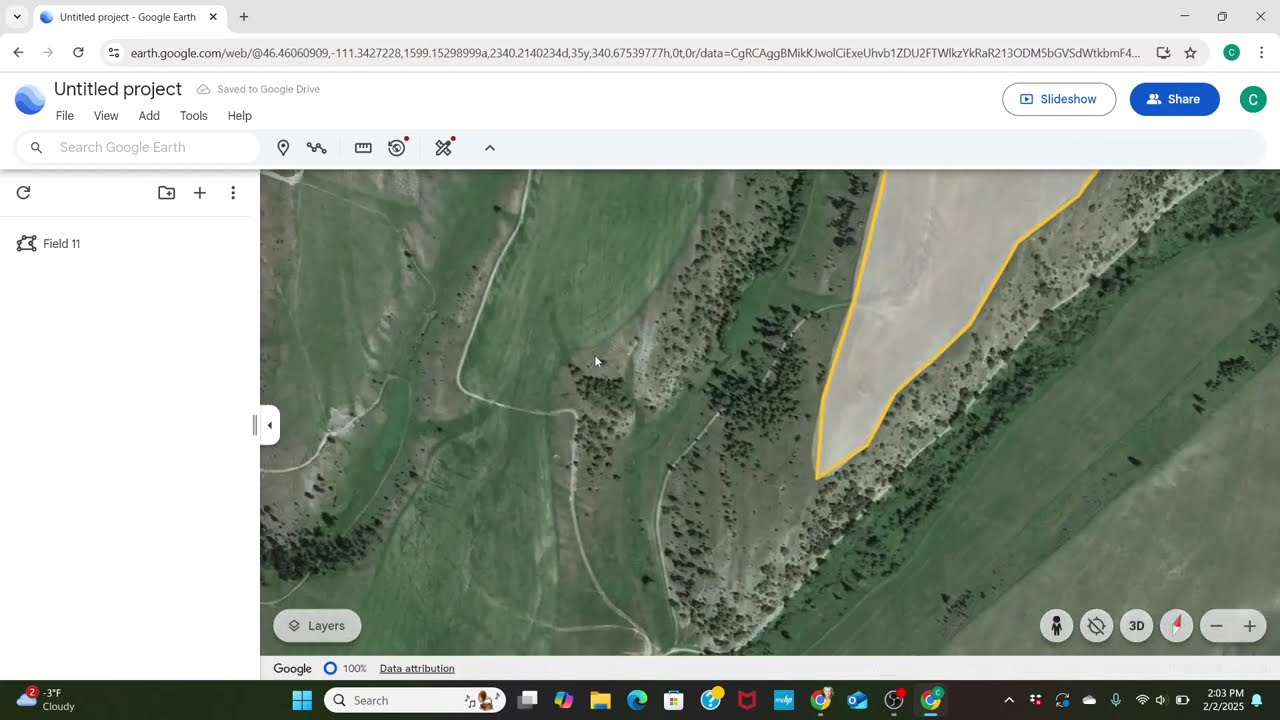The height and width of the screenshot is (720, 1280).
Task: Click the browser address bar URL
Action: pyautogui.click(x=635, y=53)
